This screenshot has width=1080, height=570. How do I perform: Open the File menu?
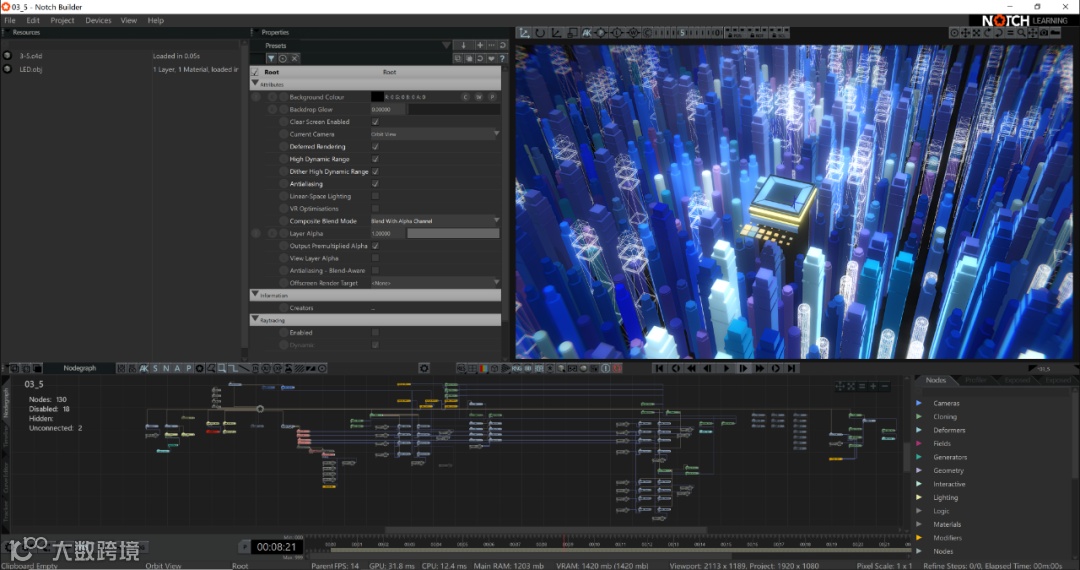10,21
